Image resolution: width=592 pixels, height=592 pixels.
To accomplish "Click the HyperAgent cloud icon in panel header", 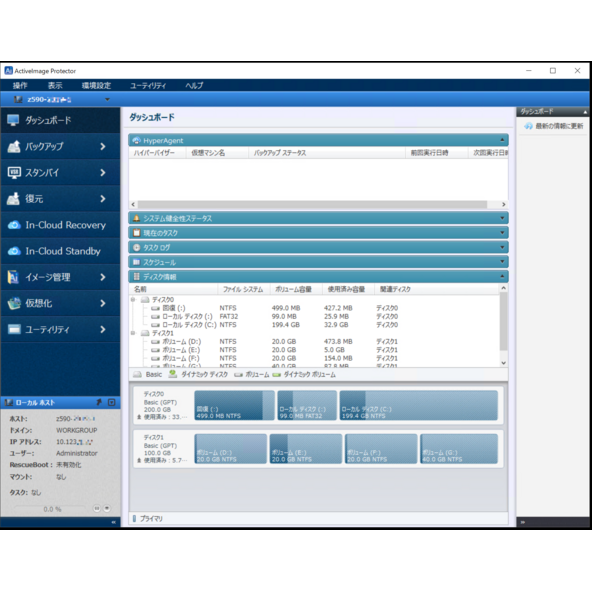I will click(136, 140).
